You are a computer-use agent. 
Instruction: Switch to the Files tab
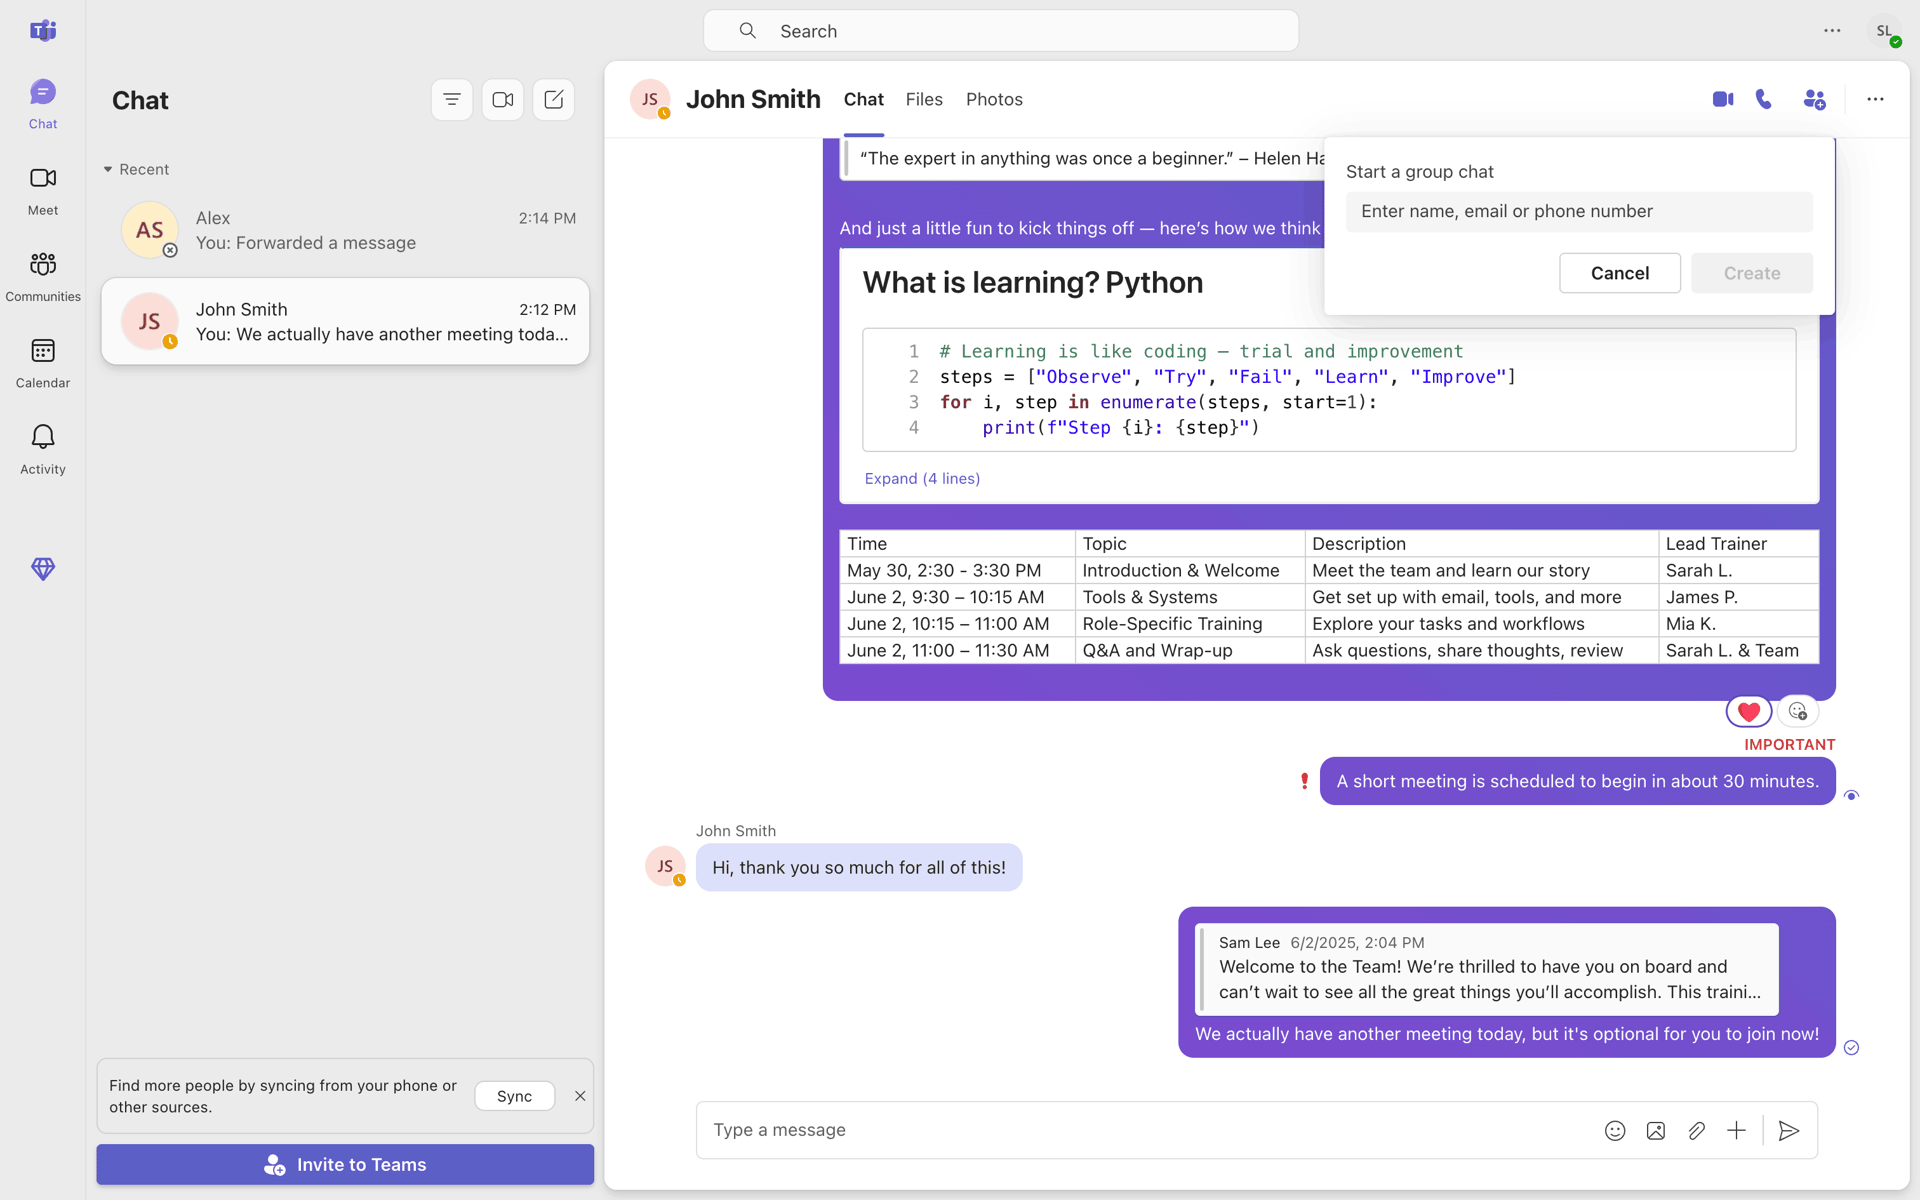924,99
